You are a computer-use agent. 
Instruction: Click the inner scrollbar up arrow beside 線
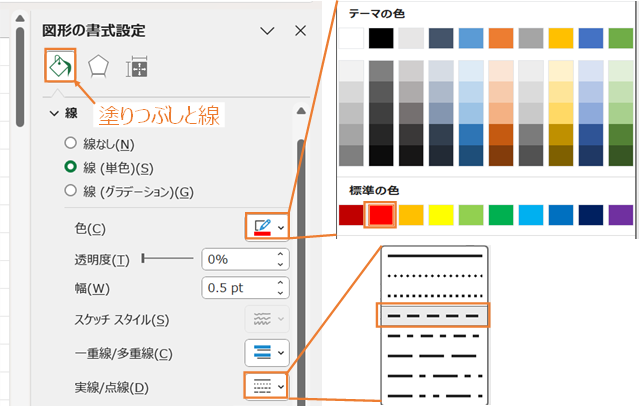[301, 111]
